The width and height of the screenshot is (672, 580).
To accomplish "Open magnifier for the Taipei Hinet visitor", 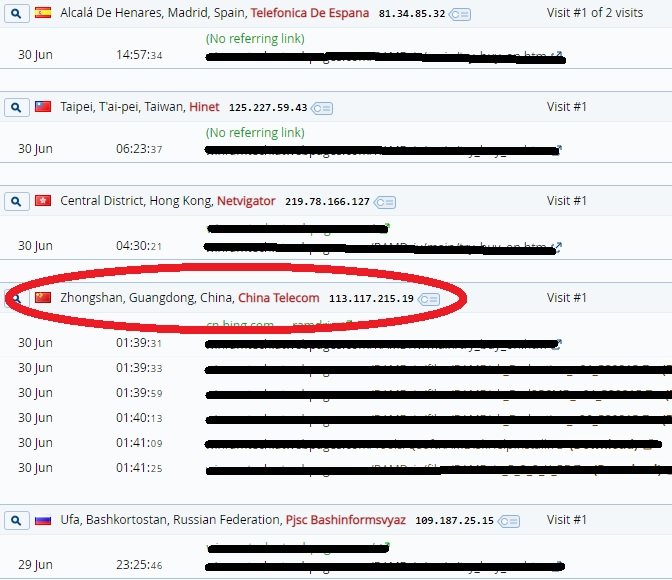I will tap(16, 107).
